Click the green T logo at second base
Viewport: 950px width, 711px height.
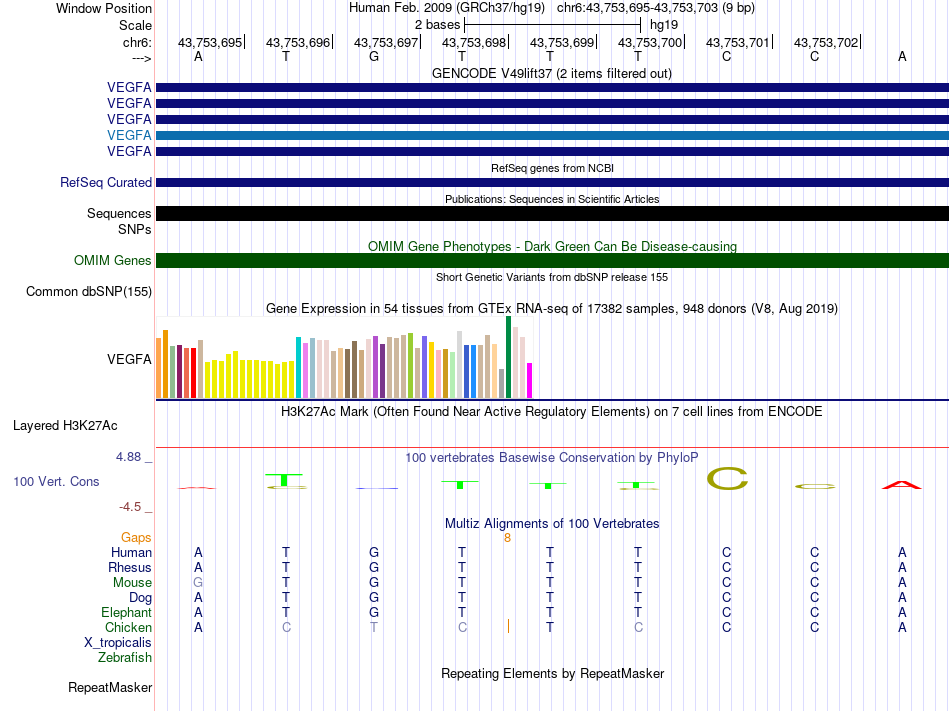pos(285,480)
